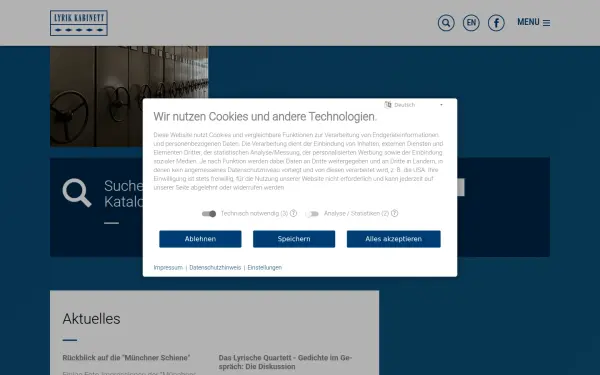Show help for Technisch notwendig
The image size is (600, 375).
[x=293, y=213]
